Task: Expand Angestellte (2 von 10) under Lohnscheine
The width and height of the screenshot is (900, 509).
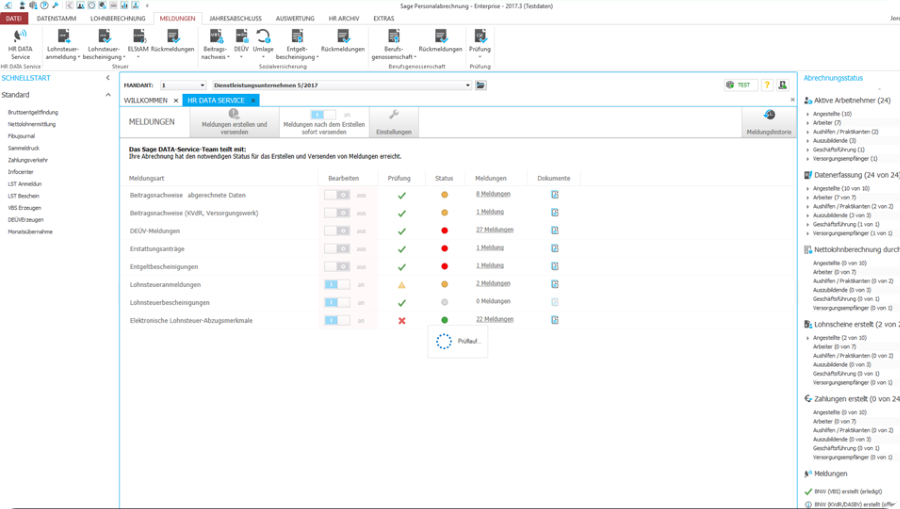Action: pyautogui.click(x=808, y=338)
